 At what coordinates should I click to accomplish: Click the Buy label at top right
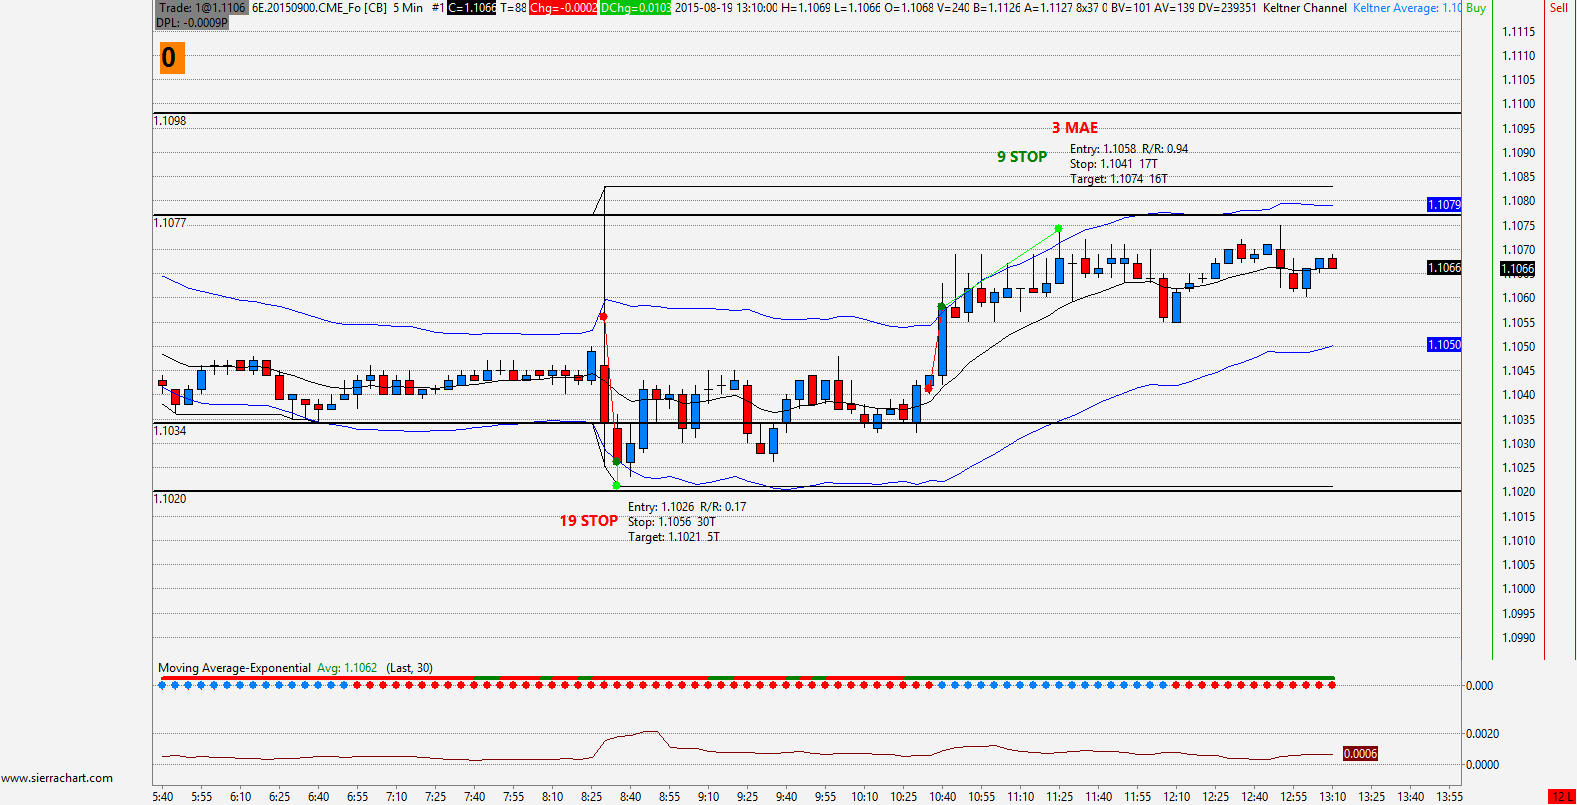click(x=1476, y=8)
